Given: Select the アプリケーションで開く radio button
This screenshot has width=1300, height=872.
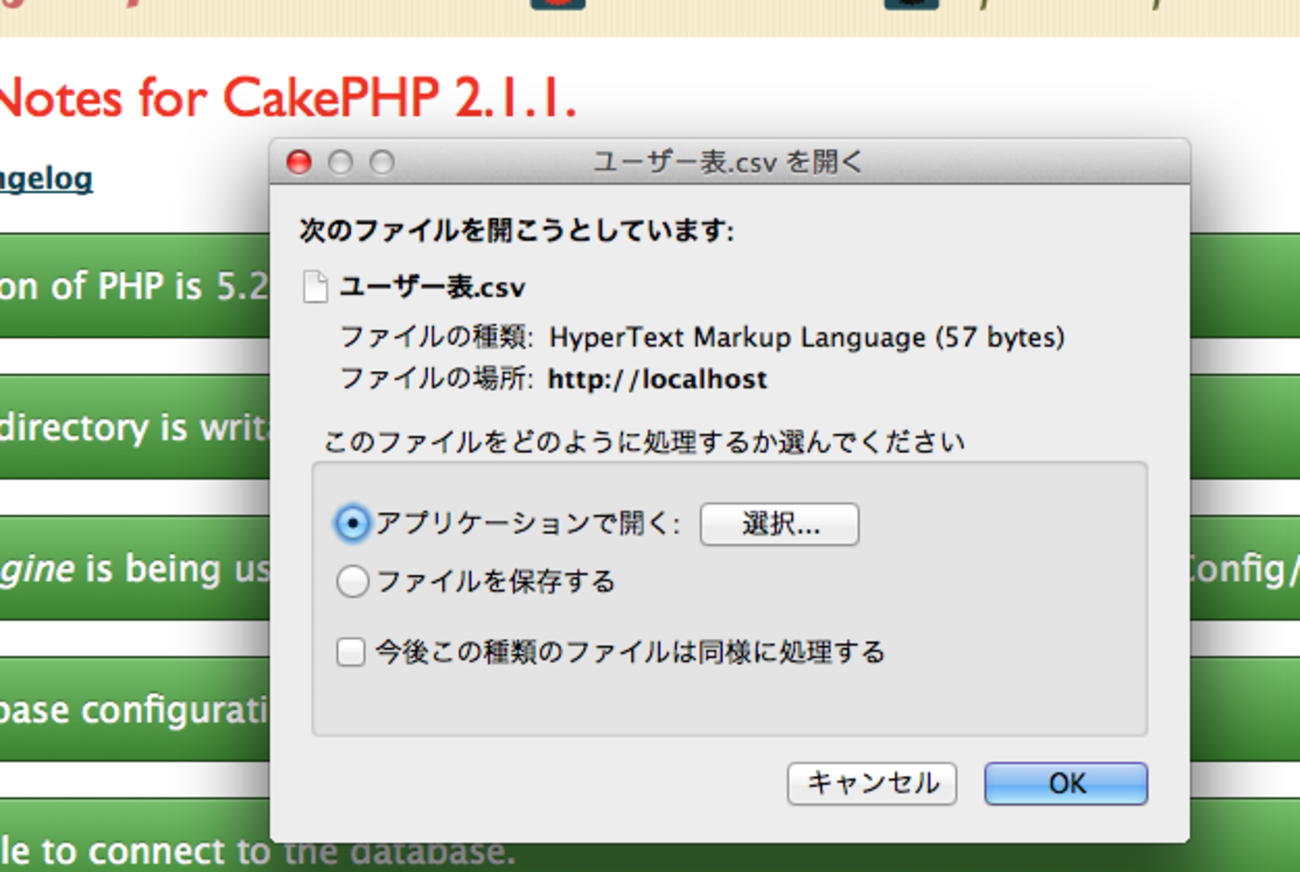Looking at the screenshot, I should pos(352,523).
